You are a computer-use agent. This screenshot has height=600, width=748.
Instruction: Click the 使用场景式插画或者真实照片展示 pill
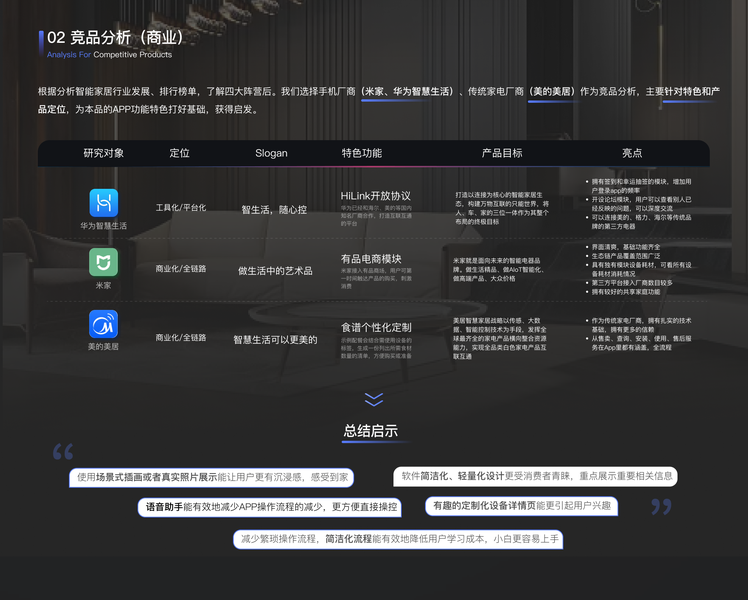click(x=211, y=477)
